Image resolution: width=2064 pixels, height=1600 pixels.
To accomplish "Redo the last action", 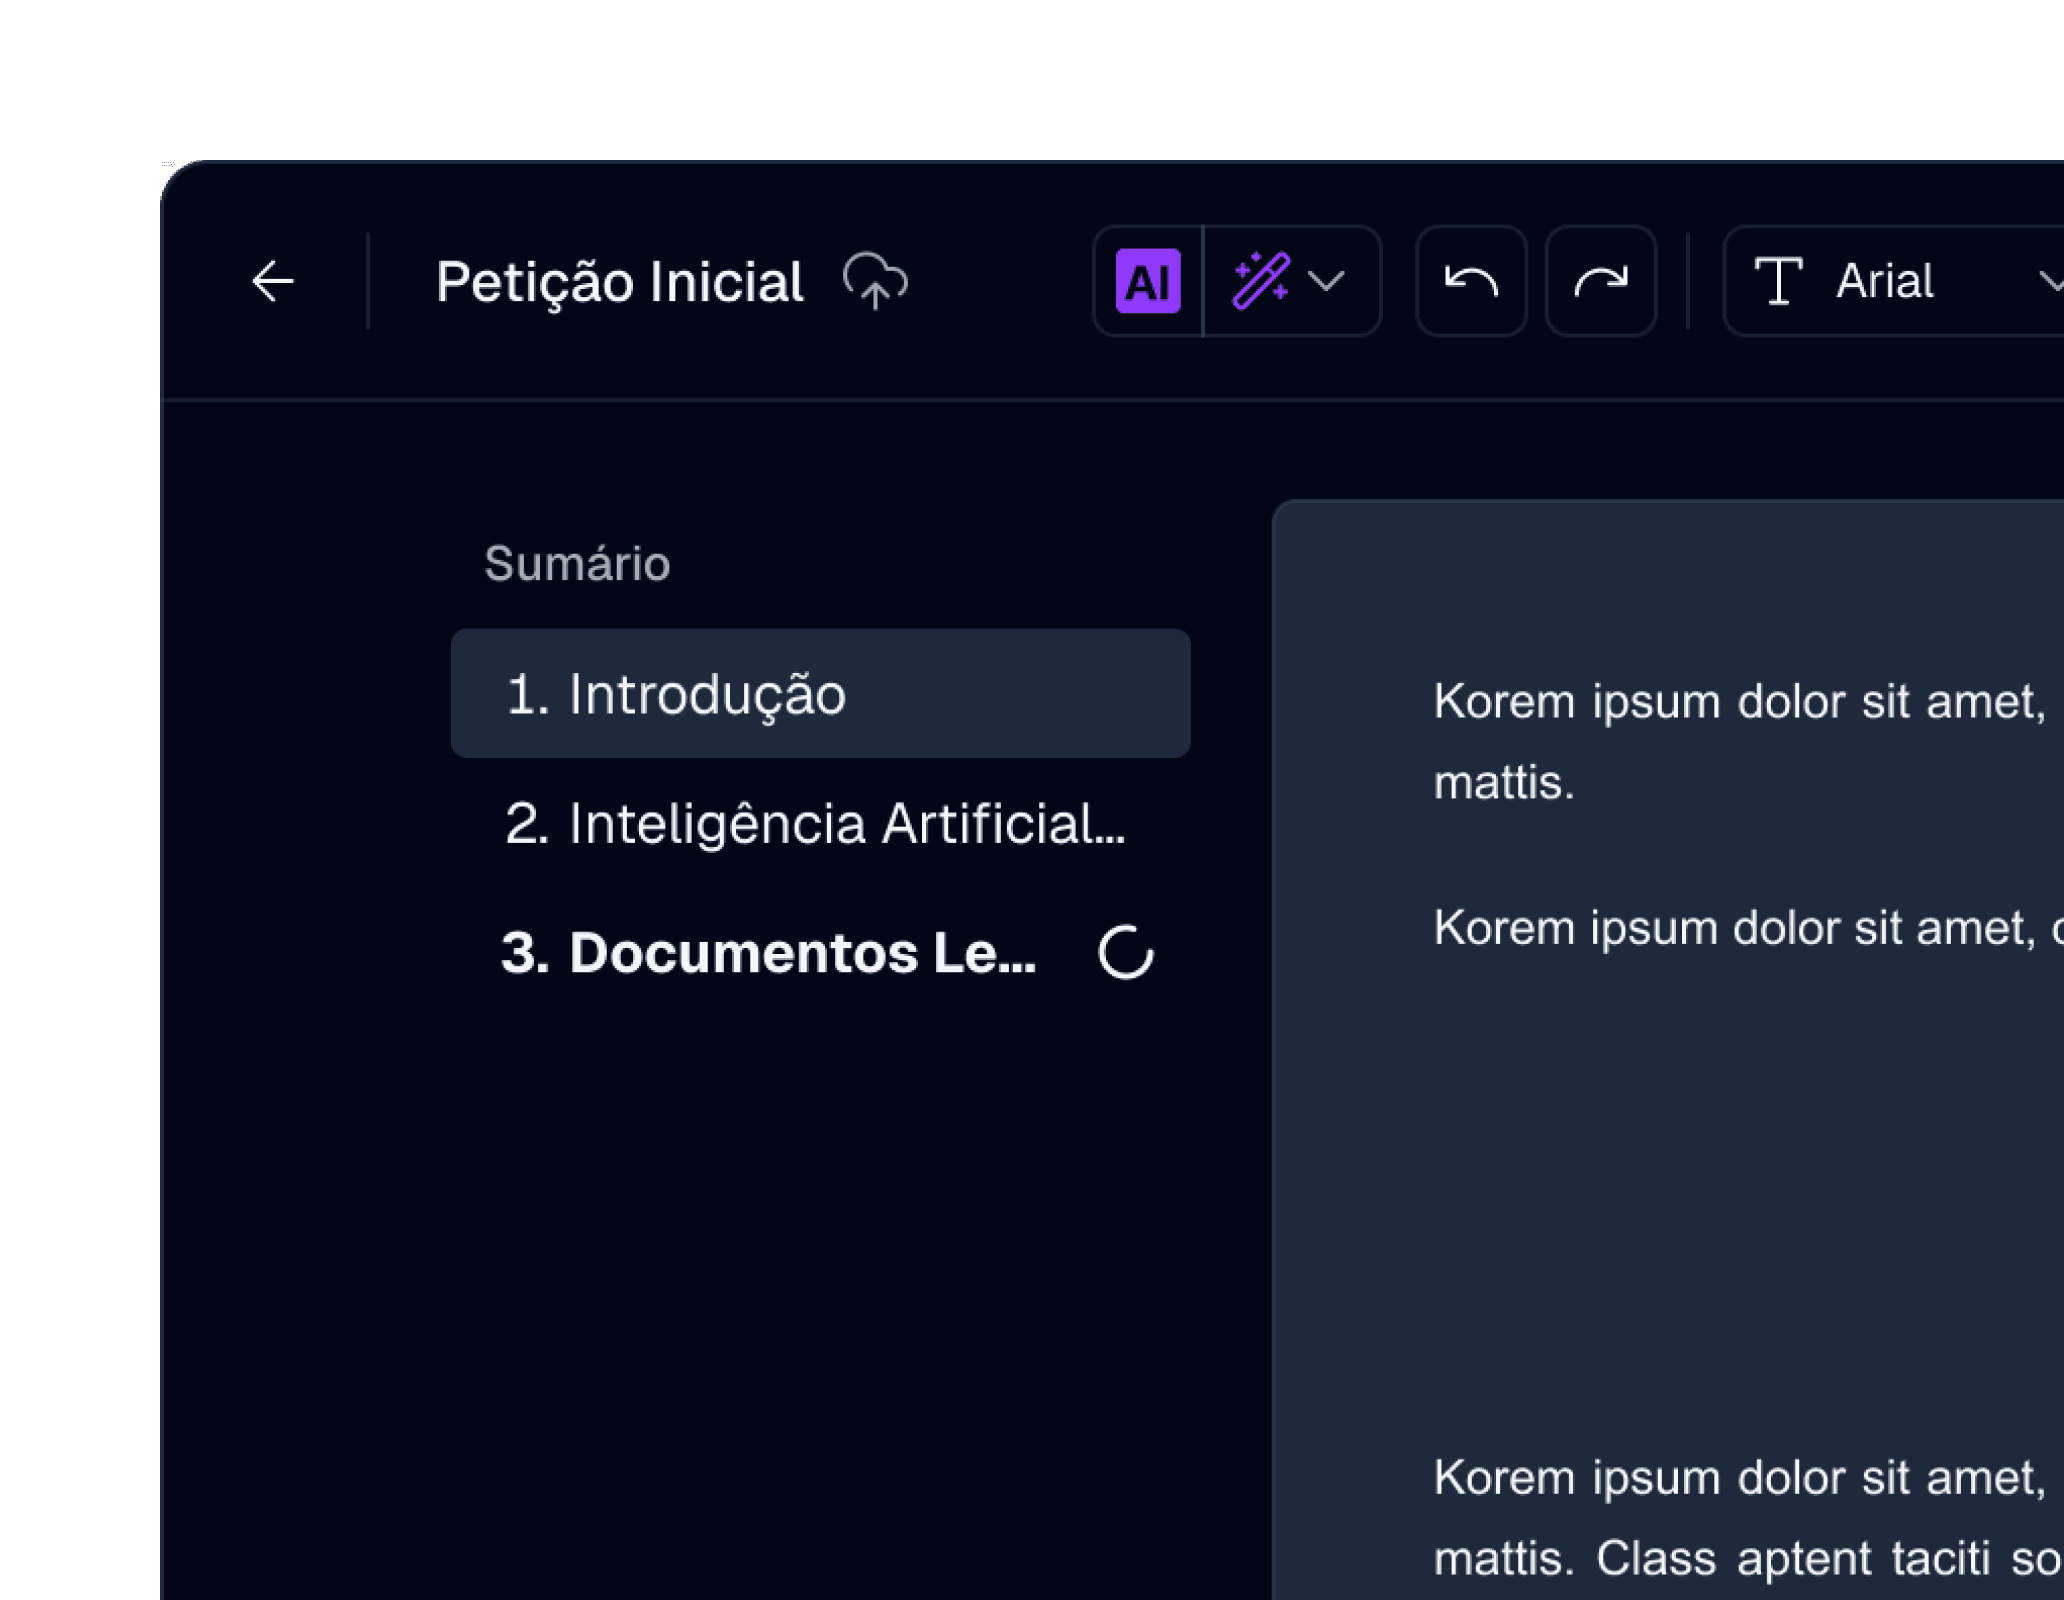I will (x=1600, y=281).
